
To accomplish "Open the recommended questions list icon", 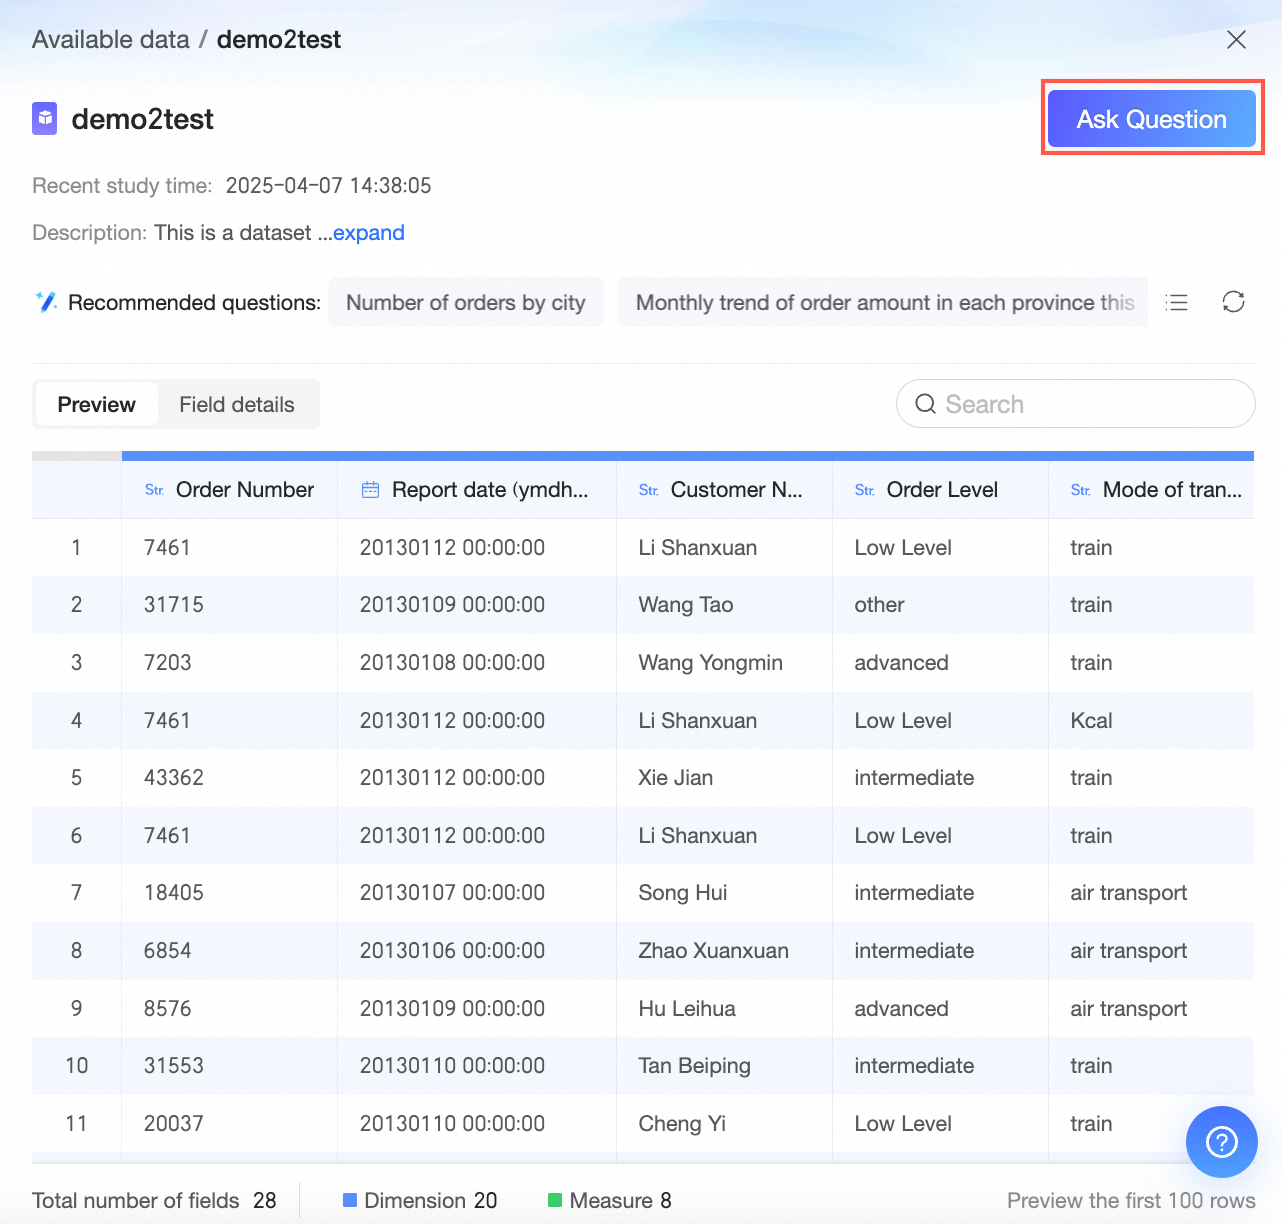I will click(x=1177, y=302).
